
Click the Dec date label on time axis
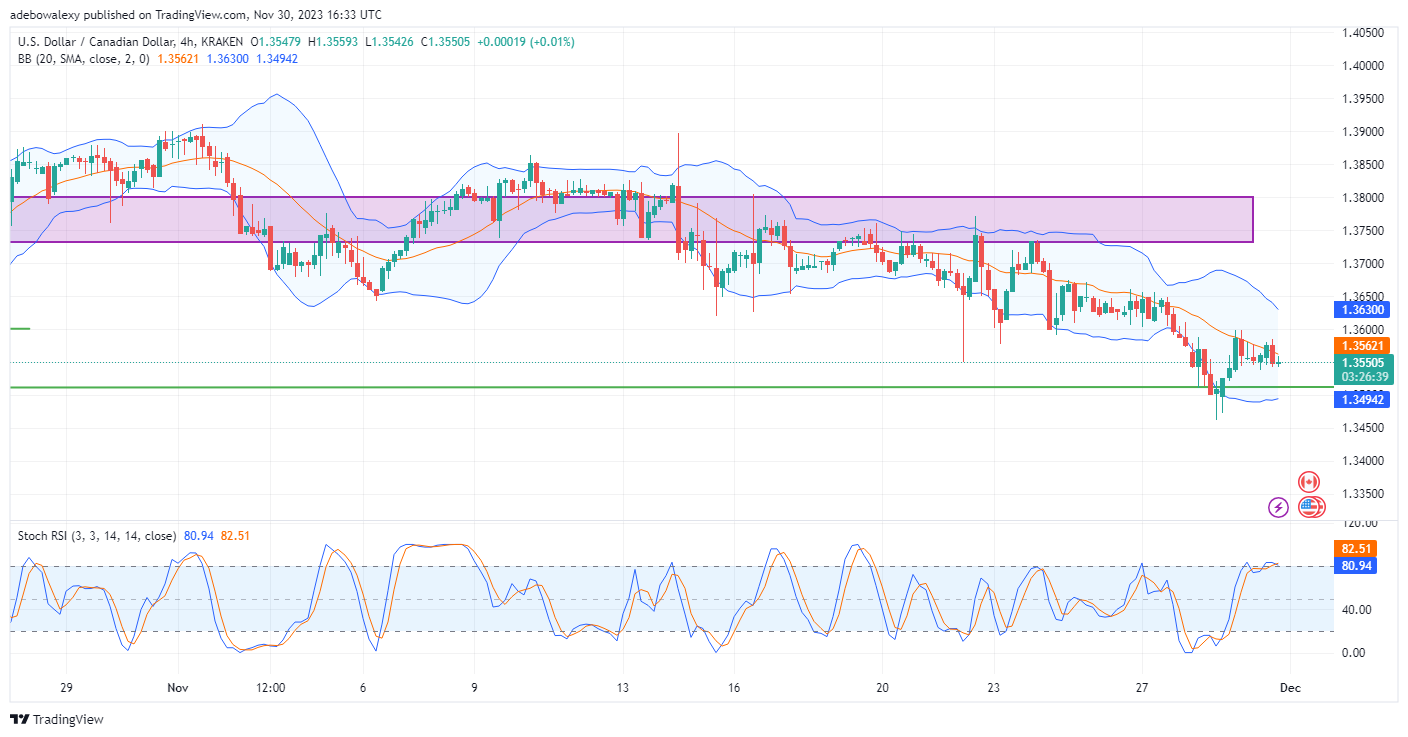coord(1289,688)
